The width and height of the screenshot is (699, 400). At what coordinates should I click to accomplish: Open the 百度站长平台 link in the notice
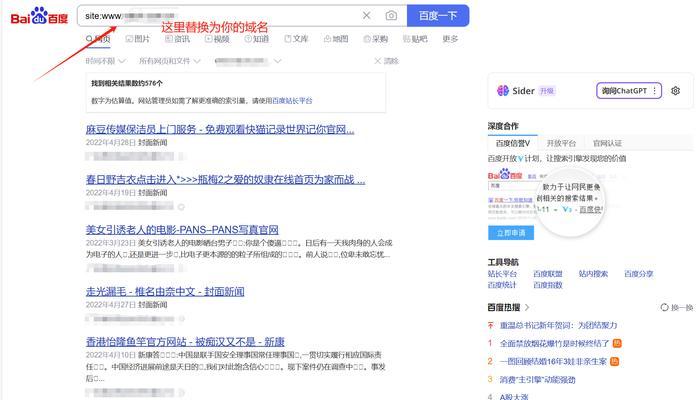[292, 101]
